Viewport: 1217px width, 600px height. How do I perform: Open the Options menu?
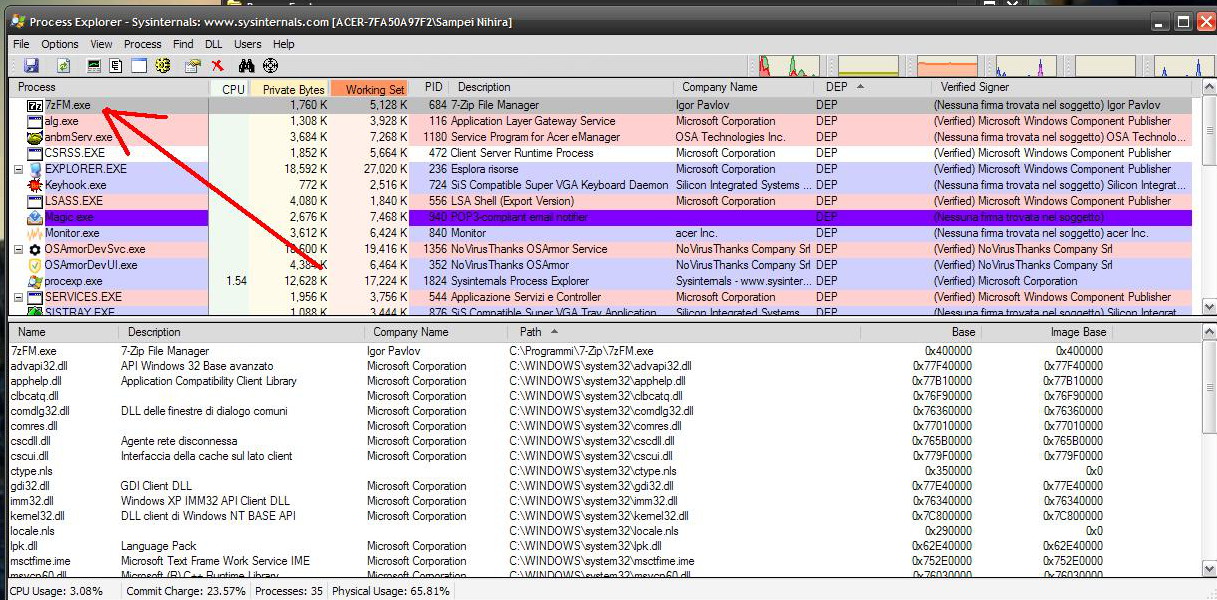(x=60, y=44)
